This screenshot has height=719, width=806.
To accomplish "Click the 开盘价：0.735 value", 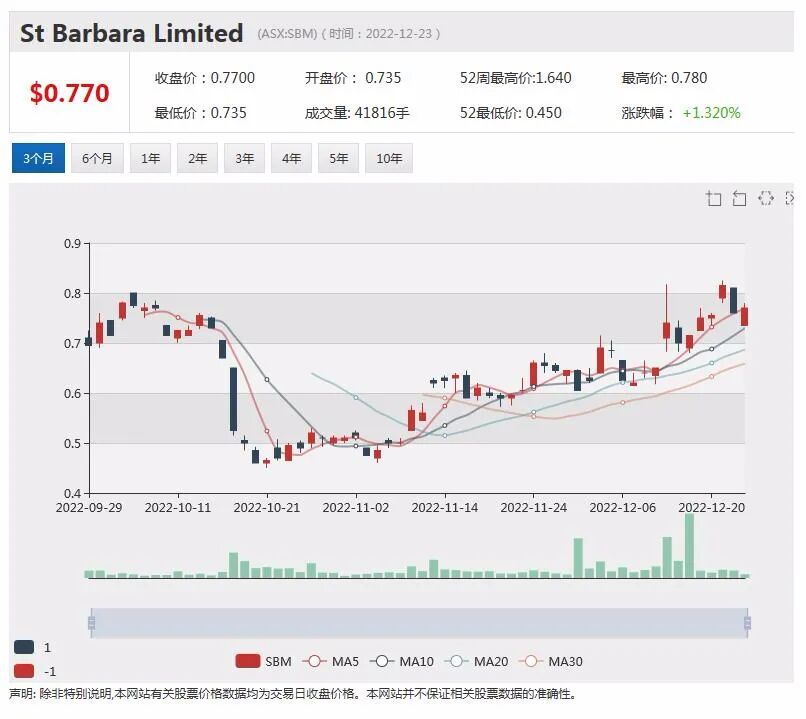I will pos(353,78).
